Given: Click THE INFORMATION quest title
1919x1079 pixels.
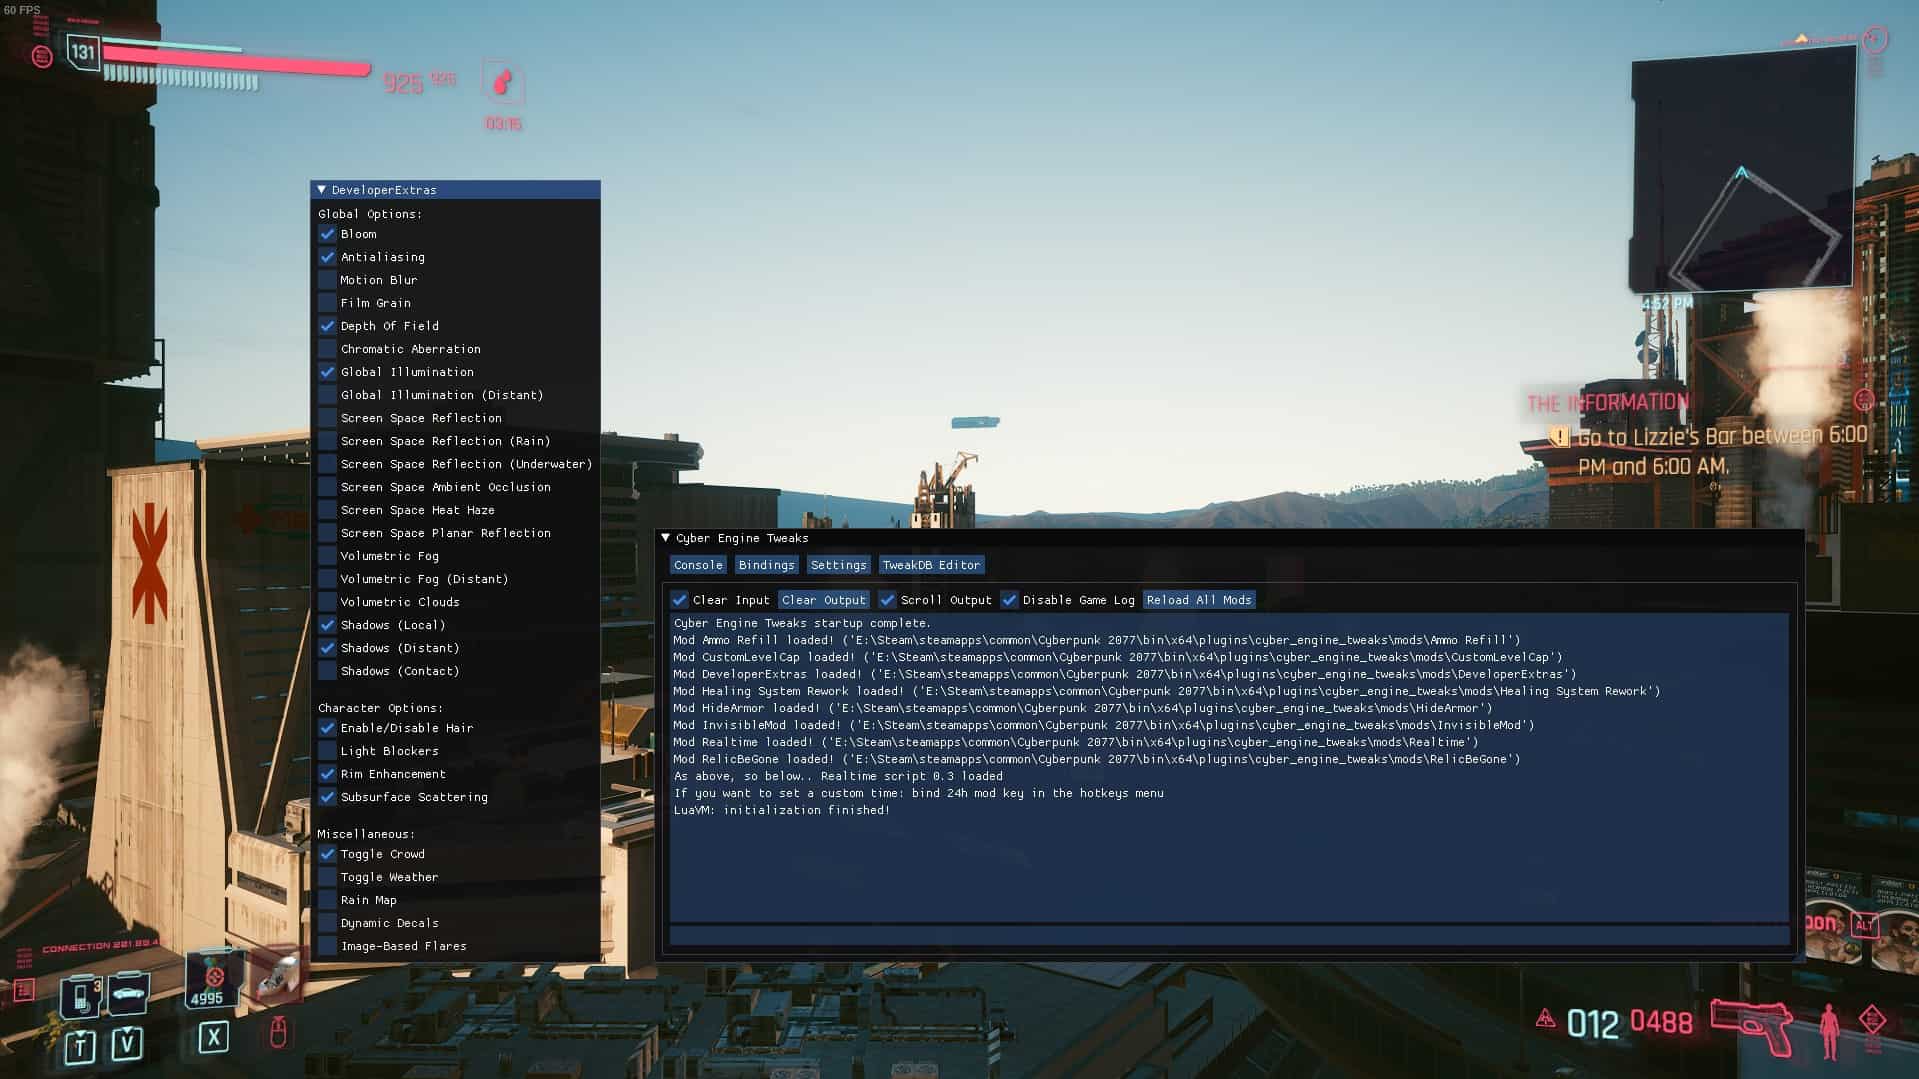Looking at the screenshot, I should point(1607,403).
